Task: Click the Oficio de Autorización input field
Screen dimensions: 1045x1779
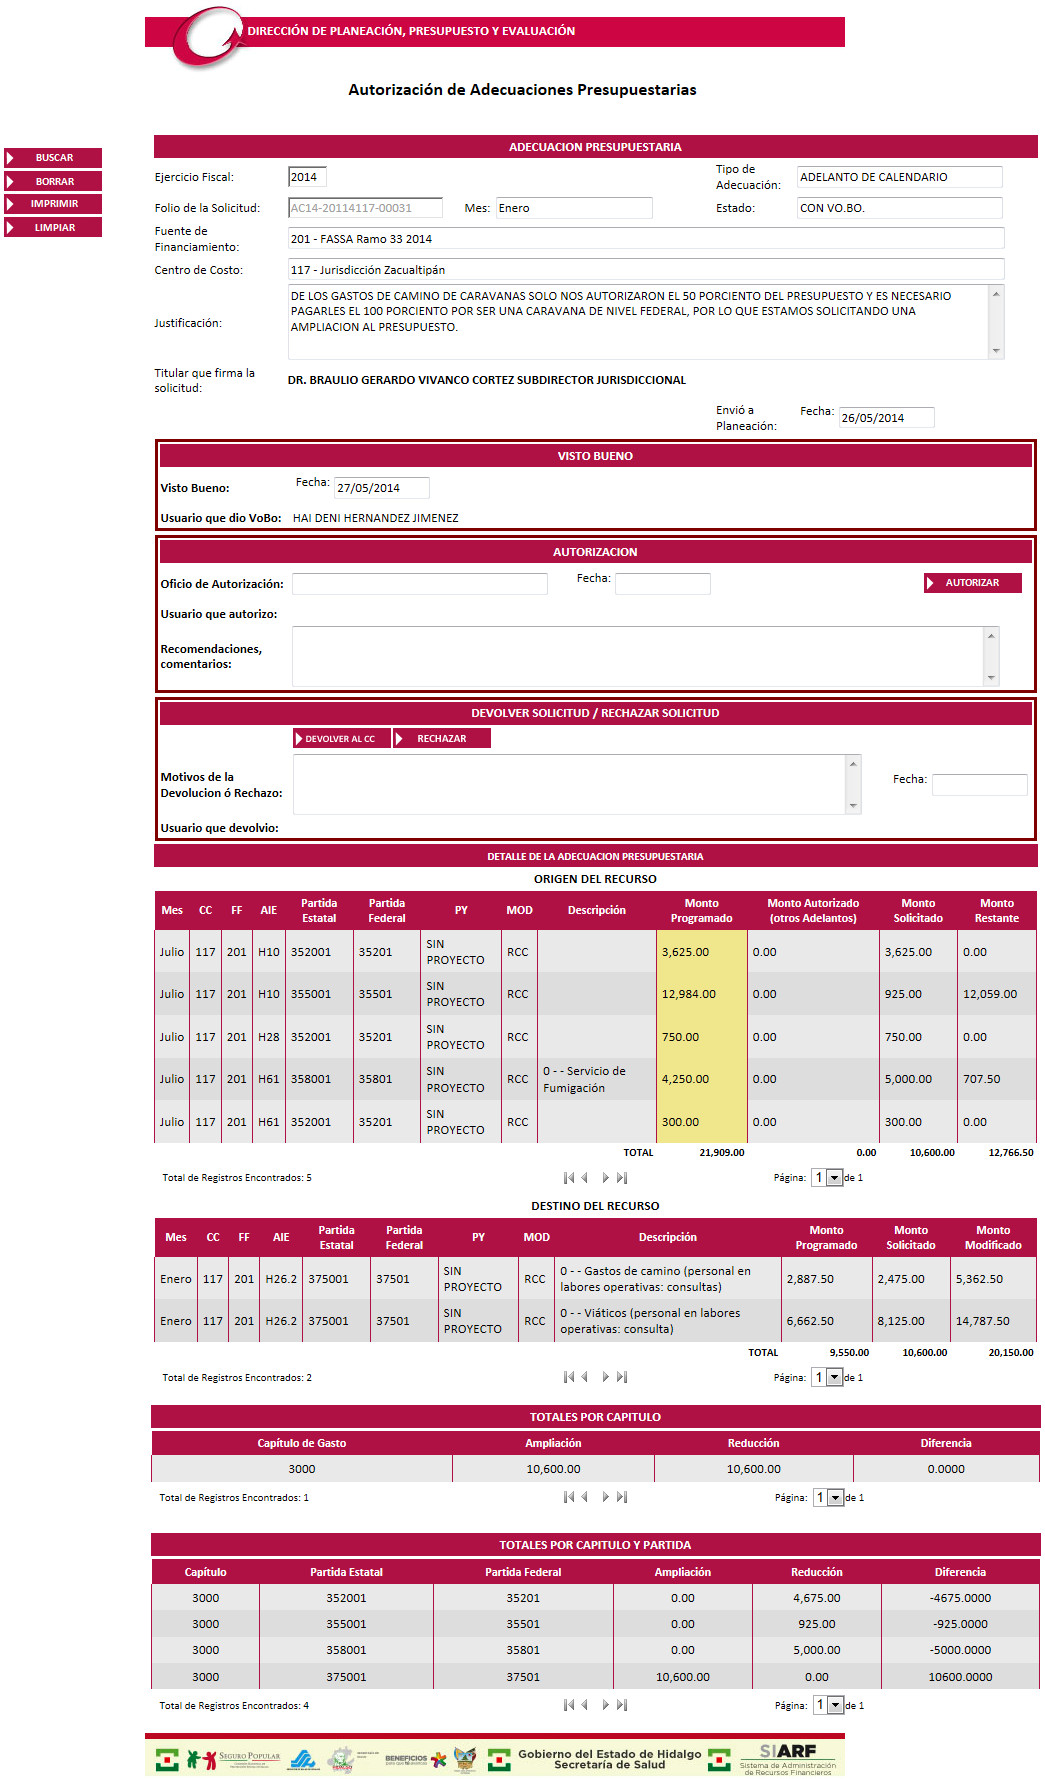Action: (419, 584)
